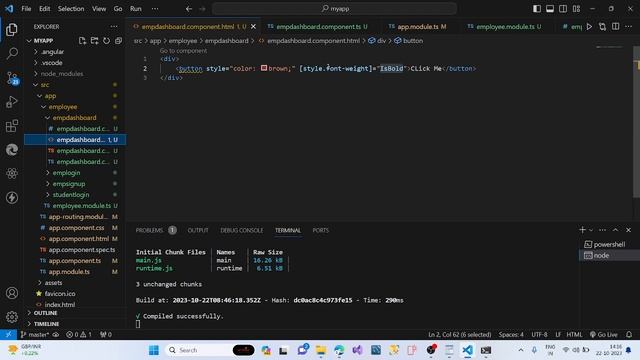Open remote window indicator in status bar
The image size is (640, 360).
8,334
